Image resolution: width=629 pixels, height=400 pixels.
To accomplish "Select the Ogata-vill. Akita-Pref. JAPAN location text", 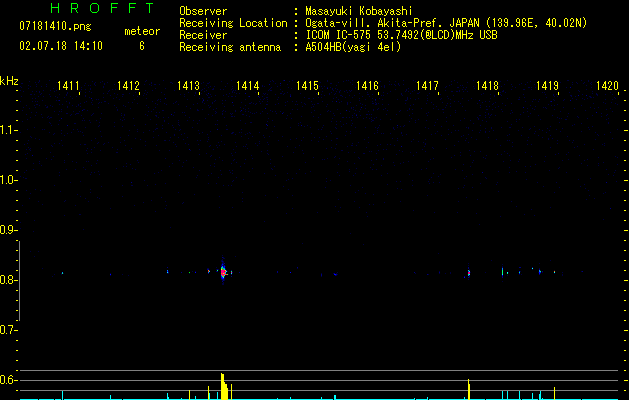I will (446, 23).
